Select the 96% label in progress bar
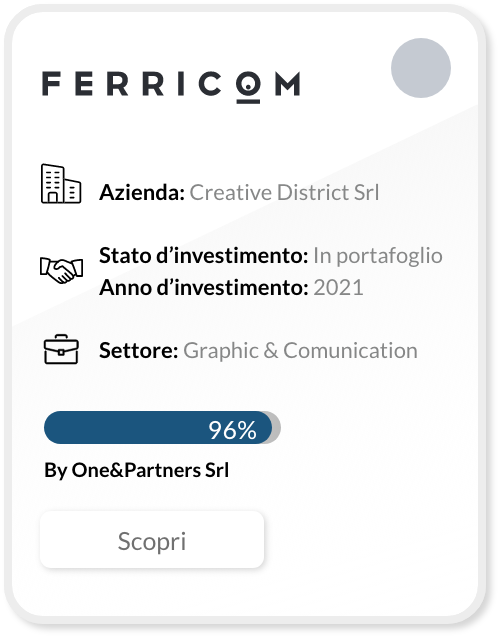 point(232,430)
